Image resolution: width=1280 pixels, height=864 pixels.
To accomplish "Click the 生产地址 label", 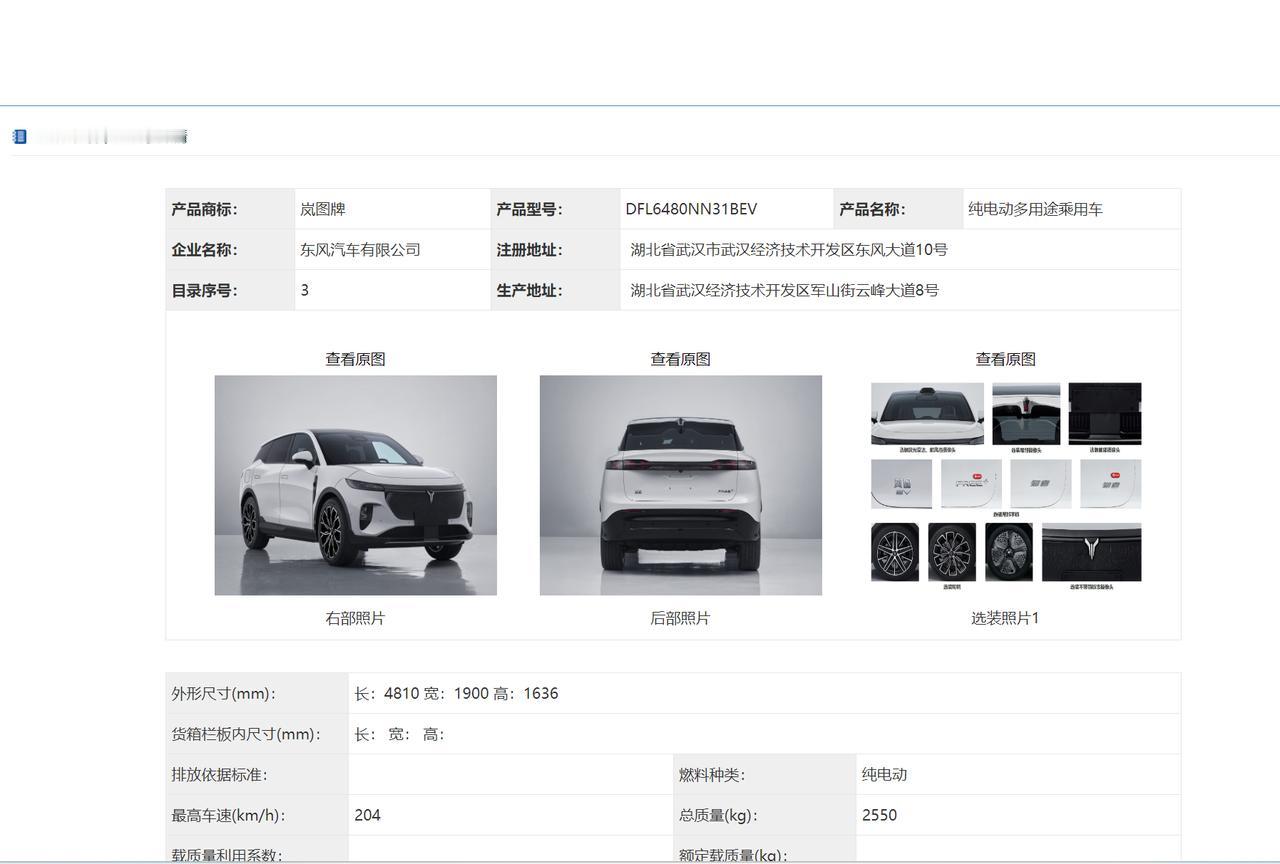I will point(529,290).
